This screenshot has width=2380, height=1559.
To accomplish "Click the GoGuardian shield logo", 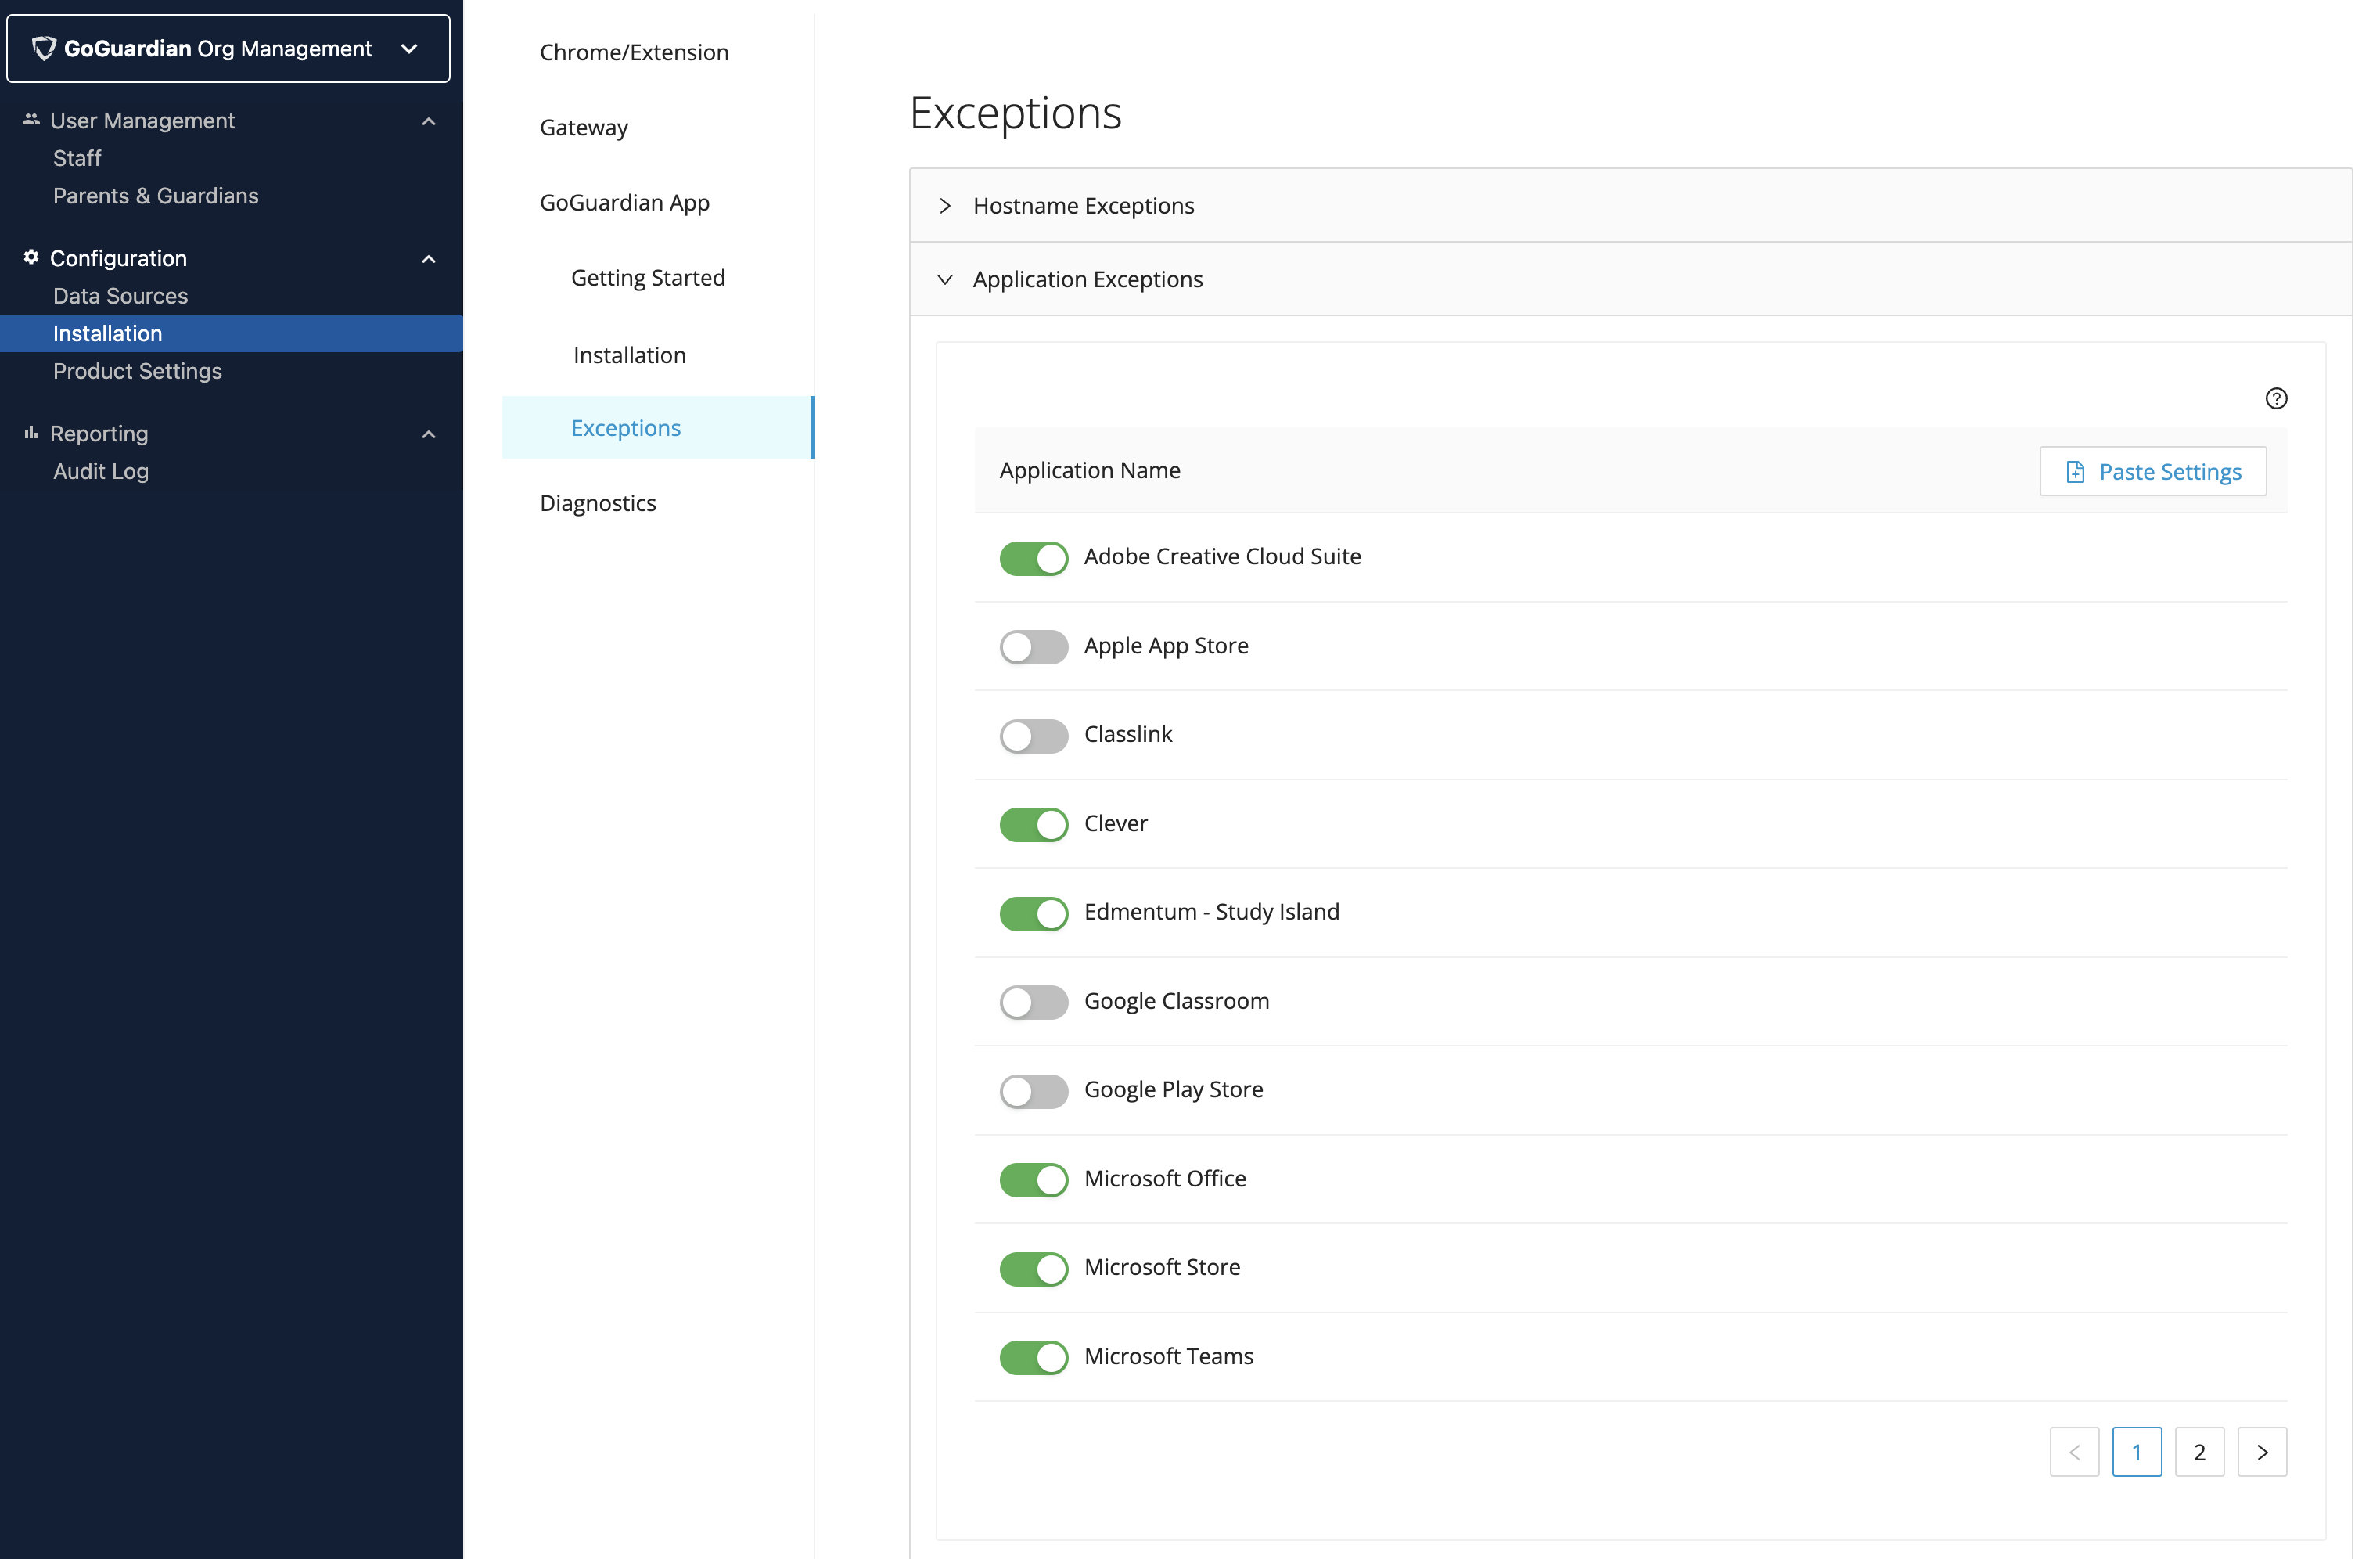I will pyautogui.click(x=44, y=47).
